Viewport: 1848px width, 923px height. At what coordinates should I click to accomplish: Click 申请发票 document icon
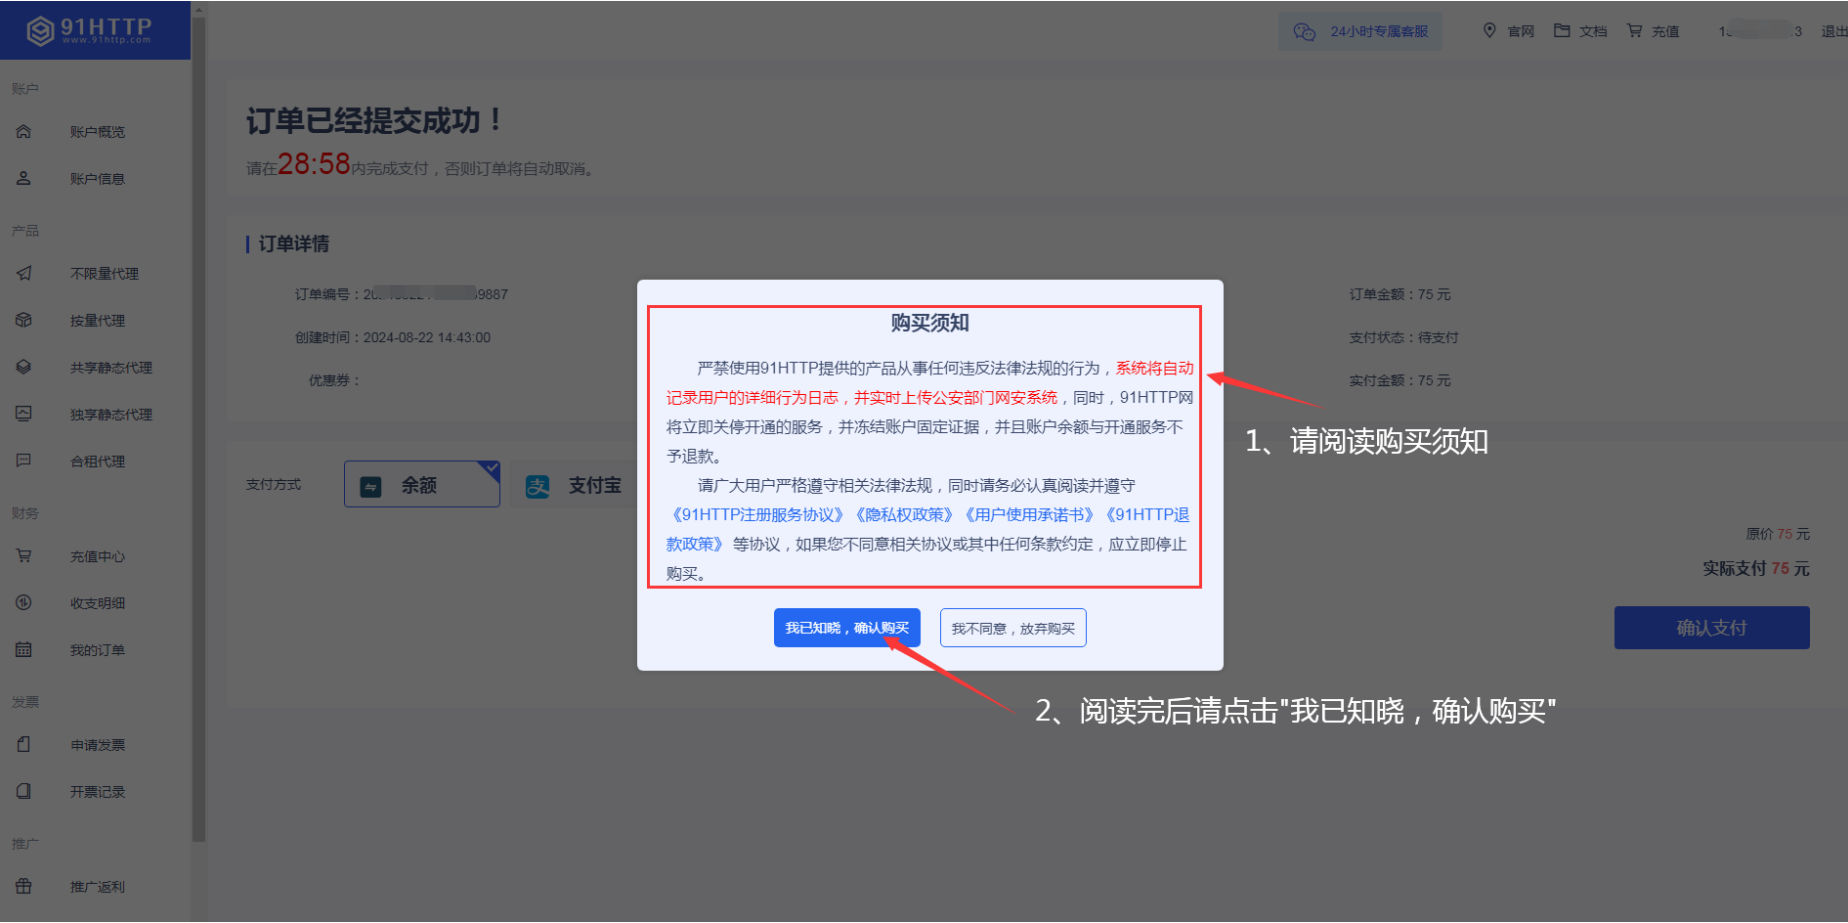(24, 745)
